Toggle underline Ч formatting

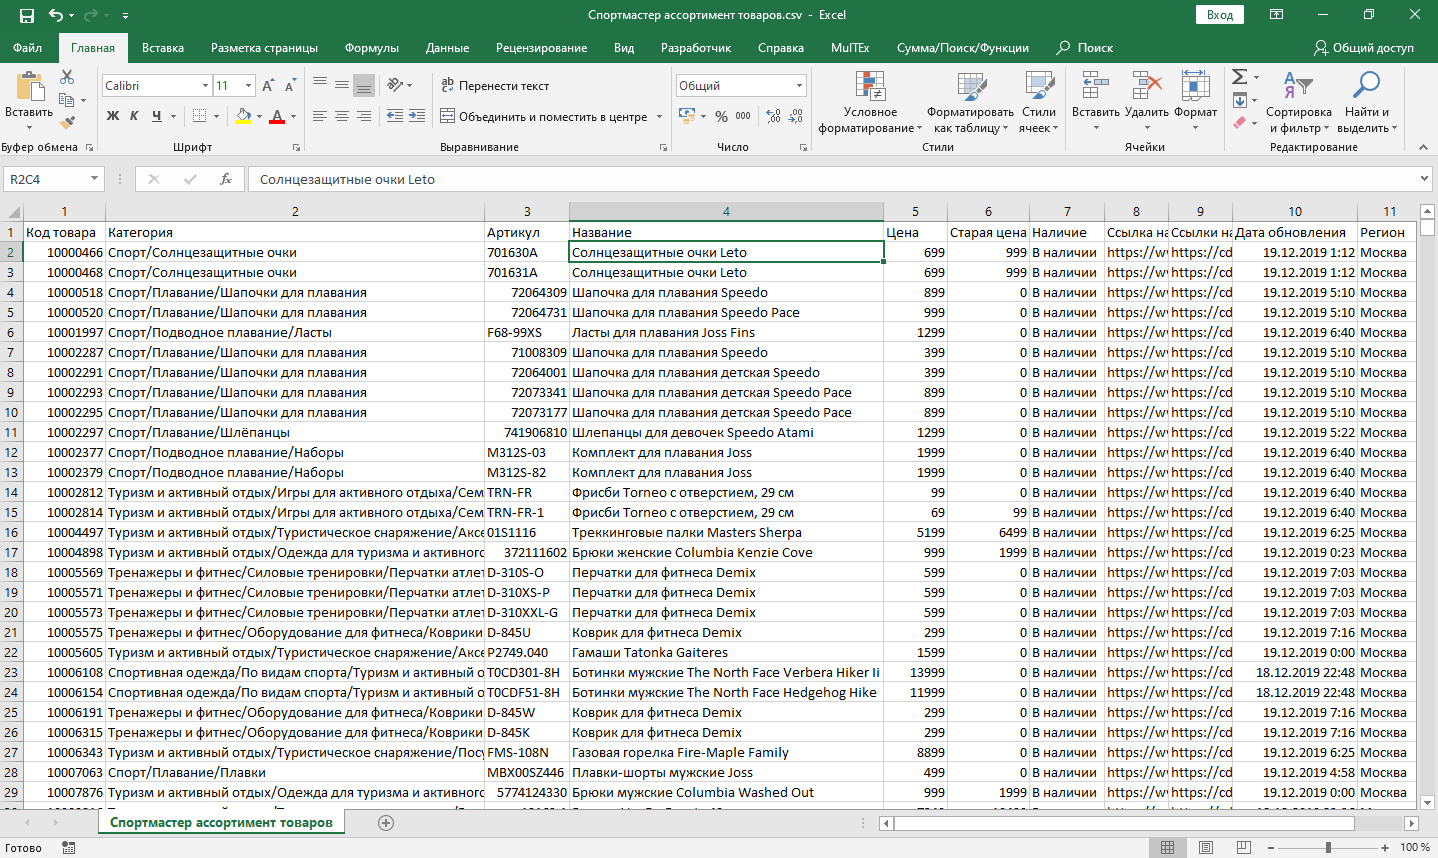click(x=157, y=117)
